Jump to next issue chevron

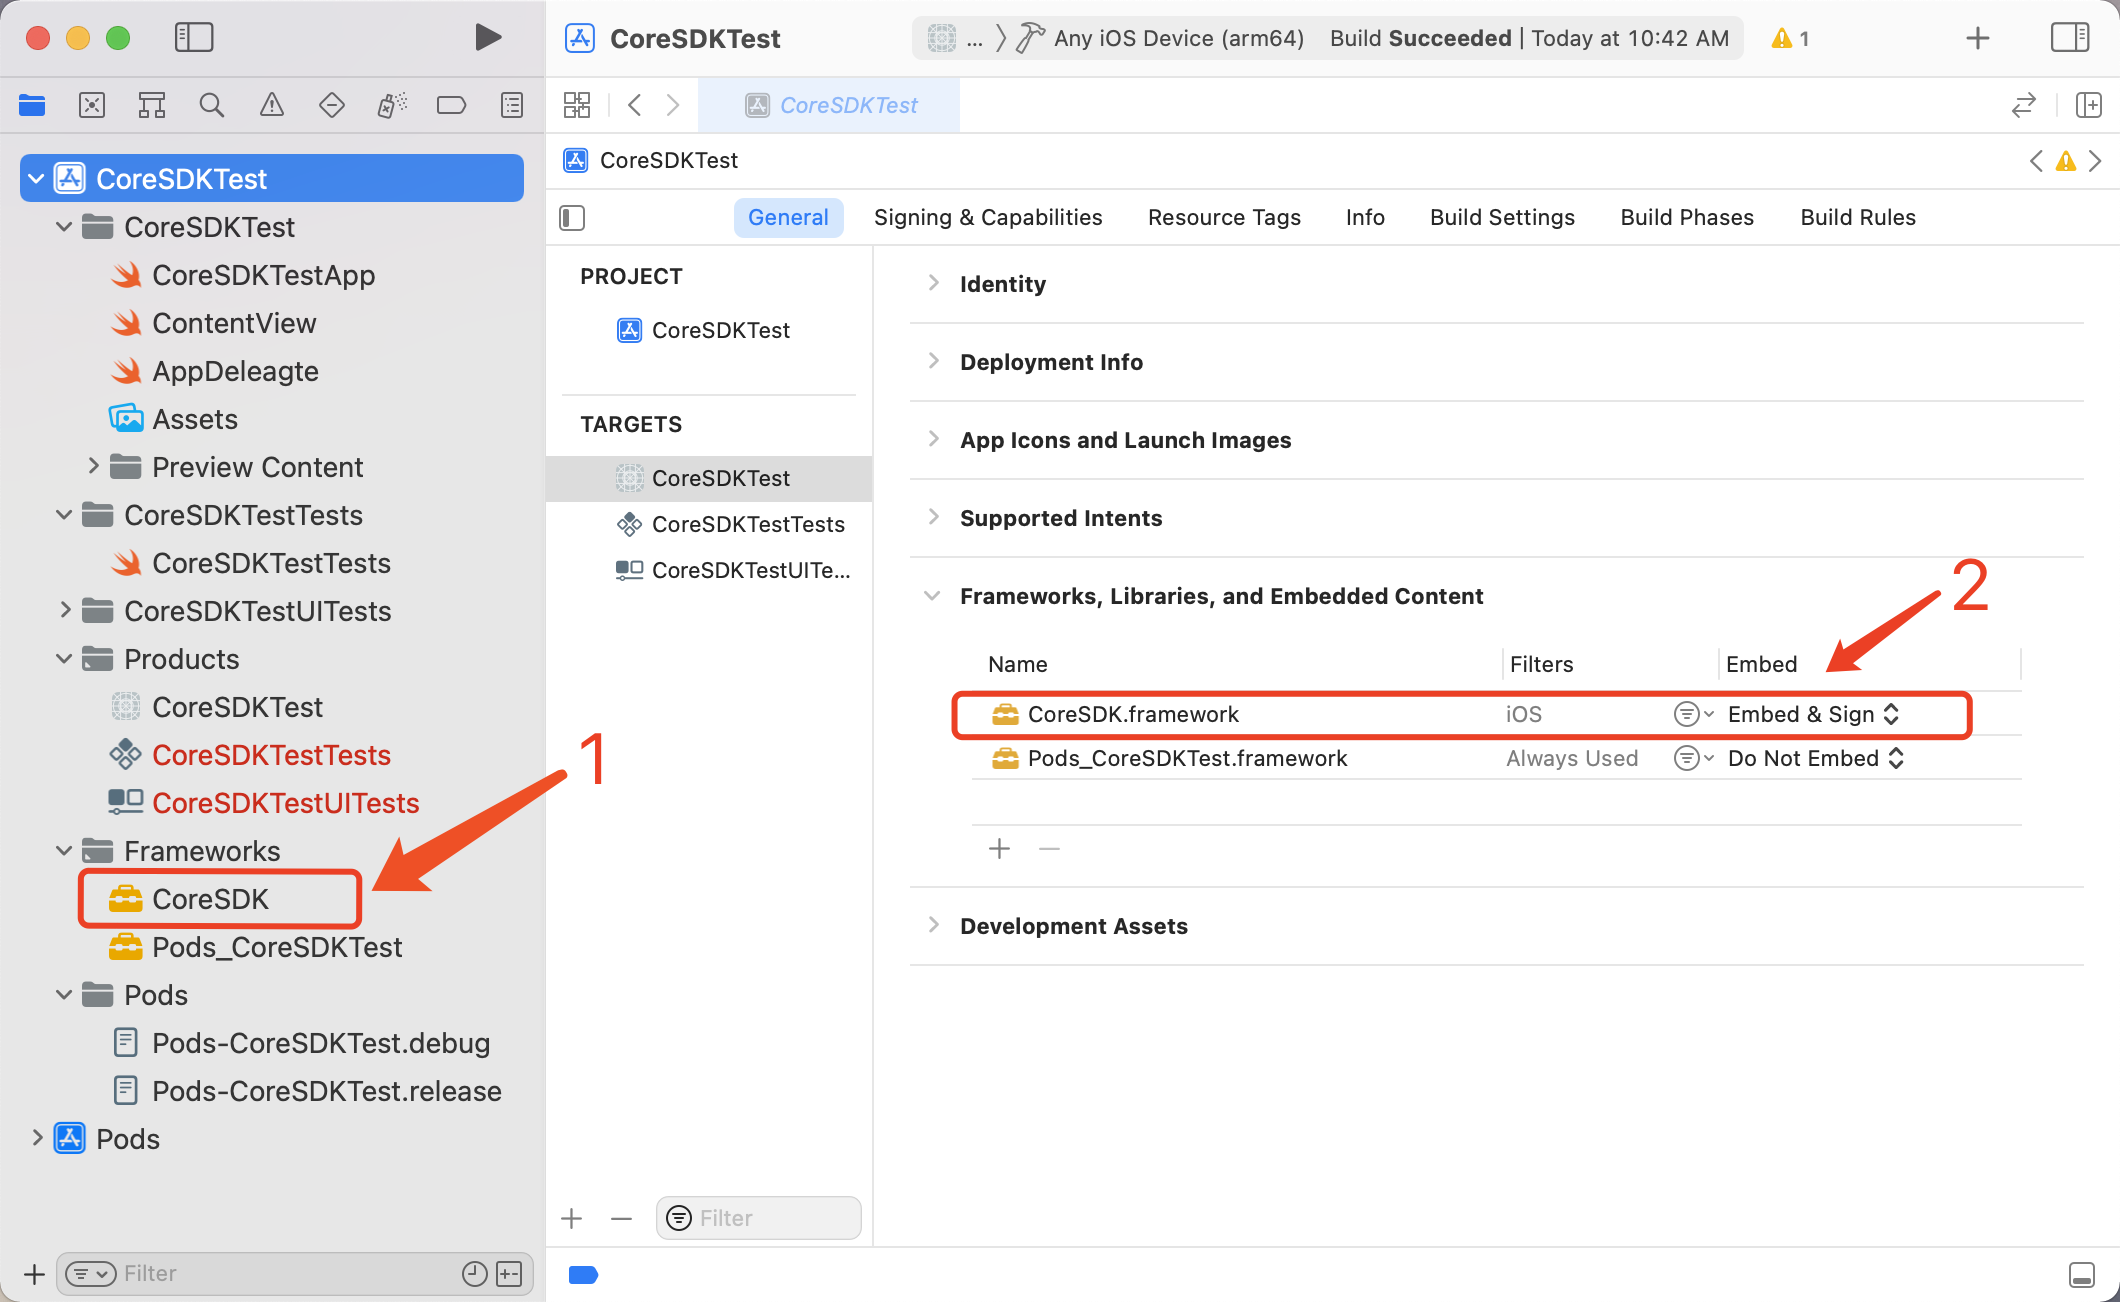tap(2095, 161)
